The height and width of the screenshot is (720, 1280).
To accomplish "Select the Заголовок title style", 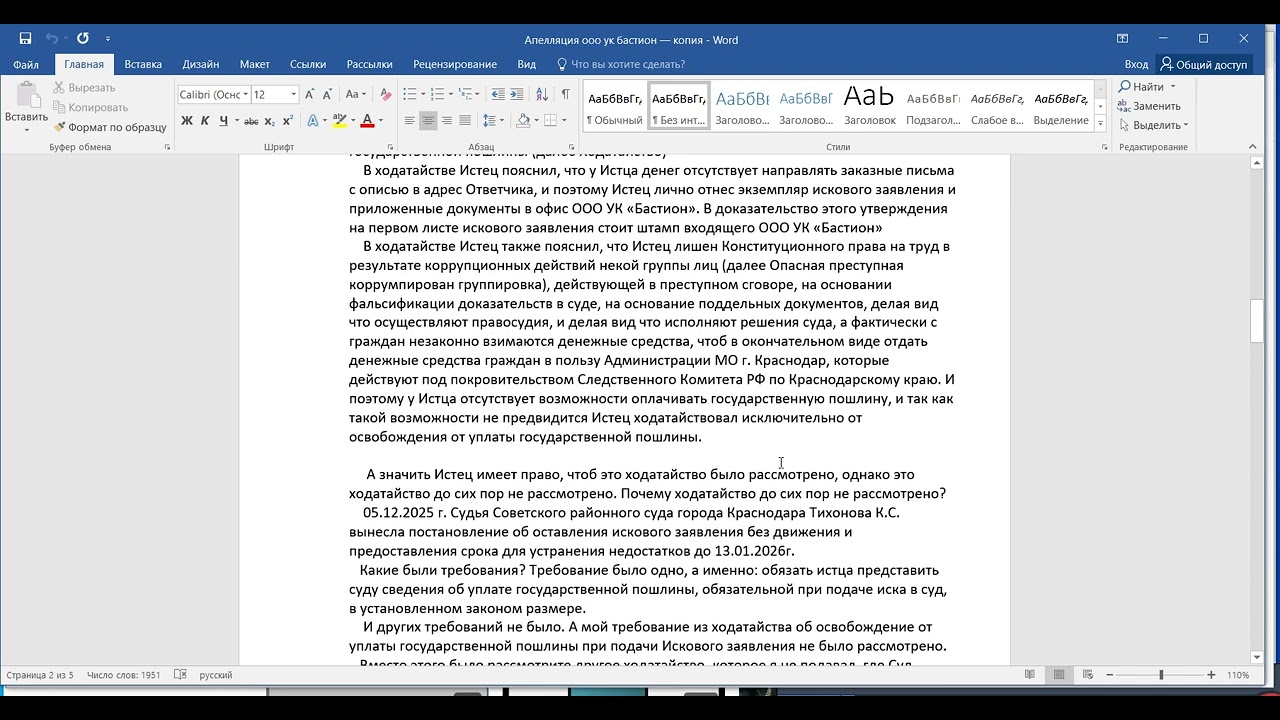I will 869,106.
